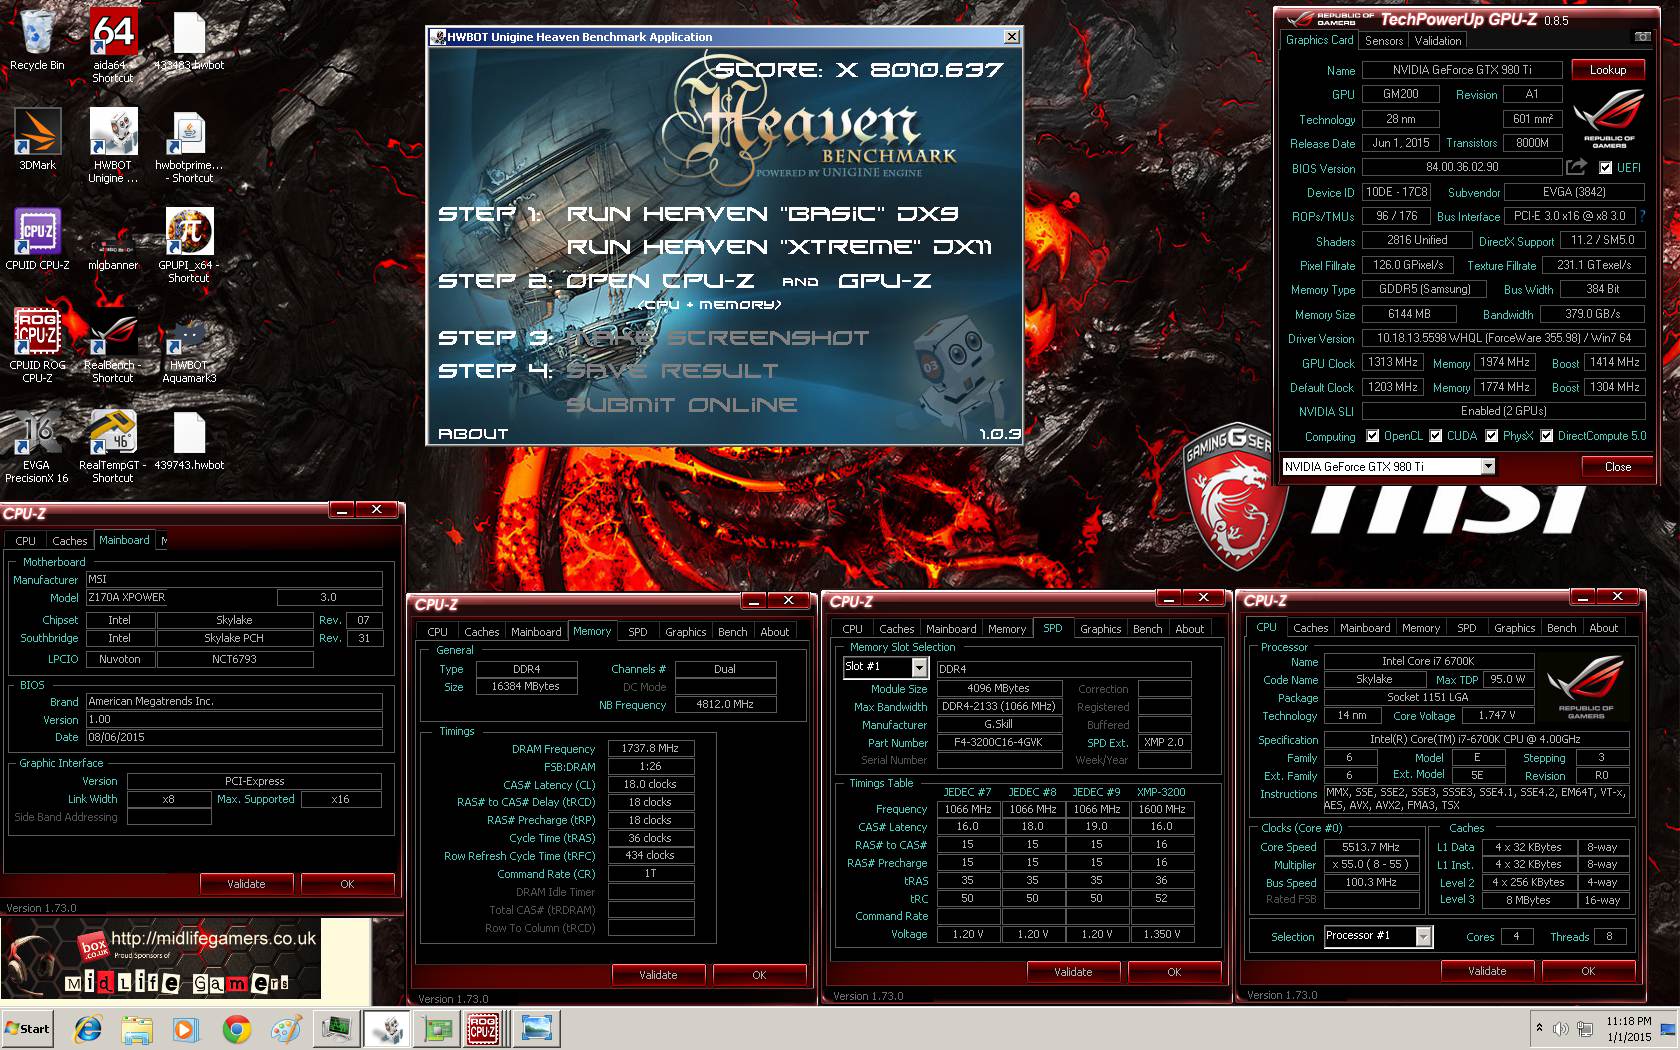
Task: Open Internet Explorer from the taskbar
Action: click(x=88, y=1029)
